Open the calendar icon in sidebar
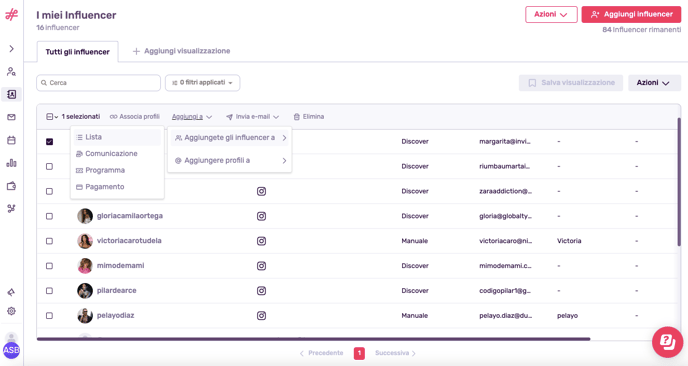Viewport: 688px width, 366px height. [x=11, y=140]
